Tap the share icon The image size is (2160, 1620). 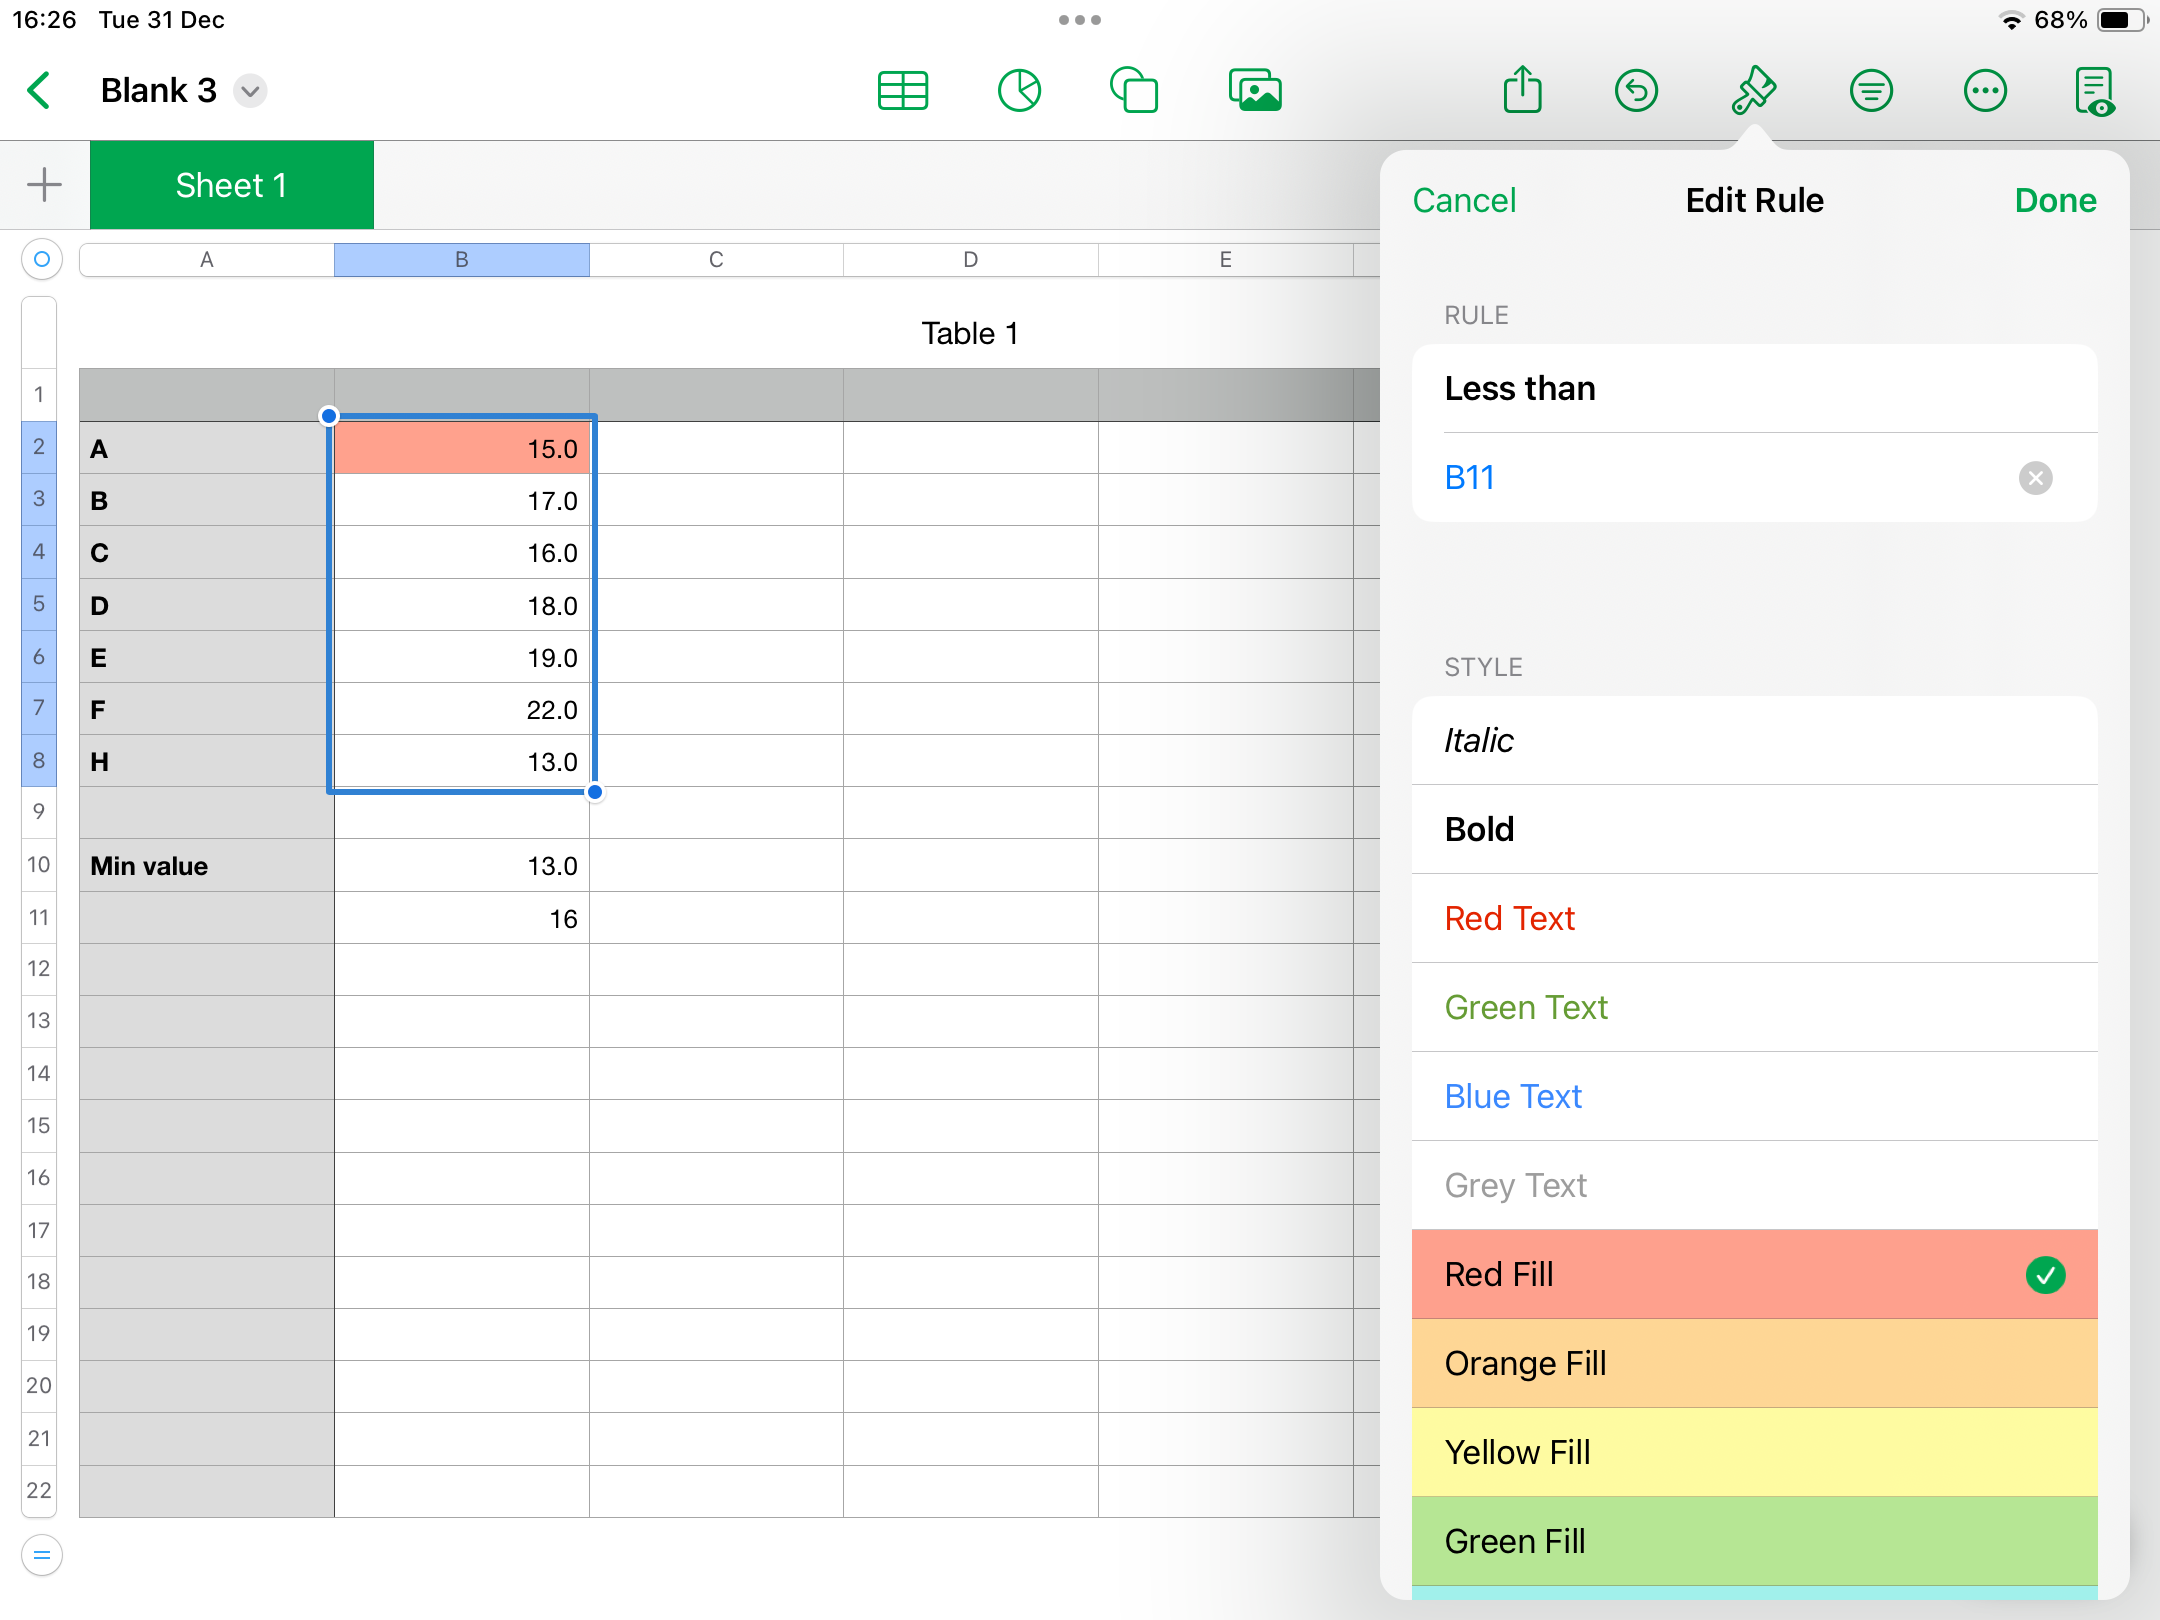1522,91
